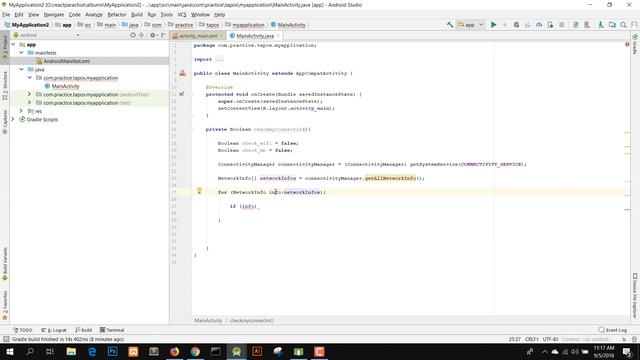Click the Profile app gauge icon
Image resolution: width=640 pixels, height=360 pixels.
(539, 25)
